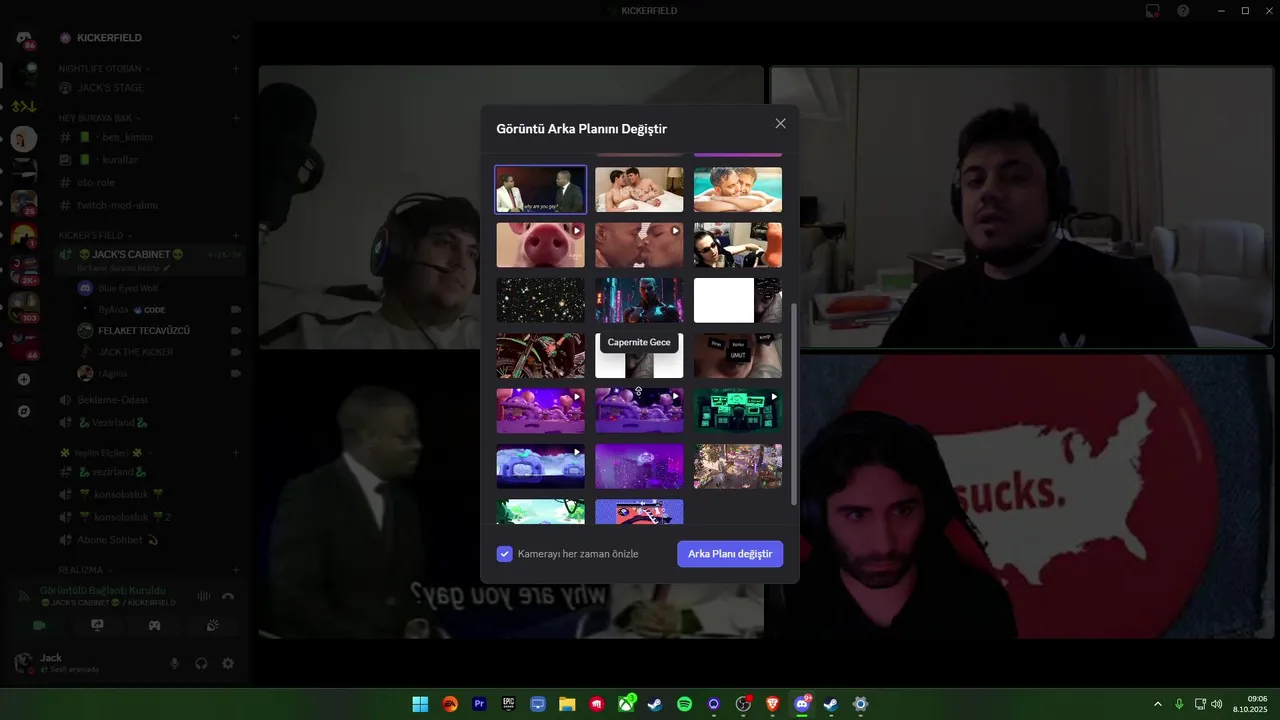Join the konsolosluk 2 voice channel

tap(150, 517)
